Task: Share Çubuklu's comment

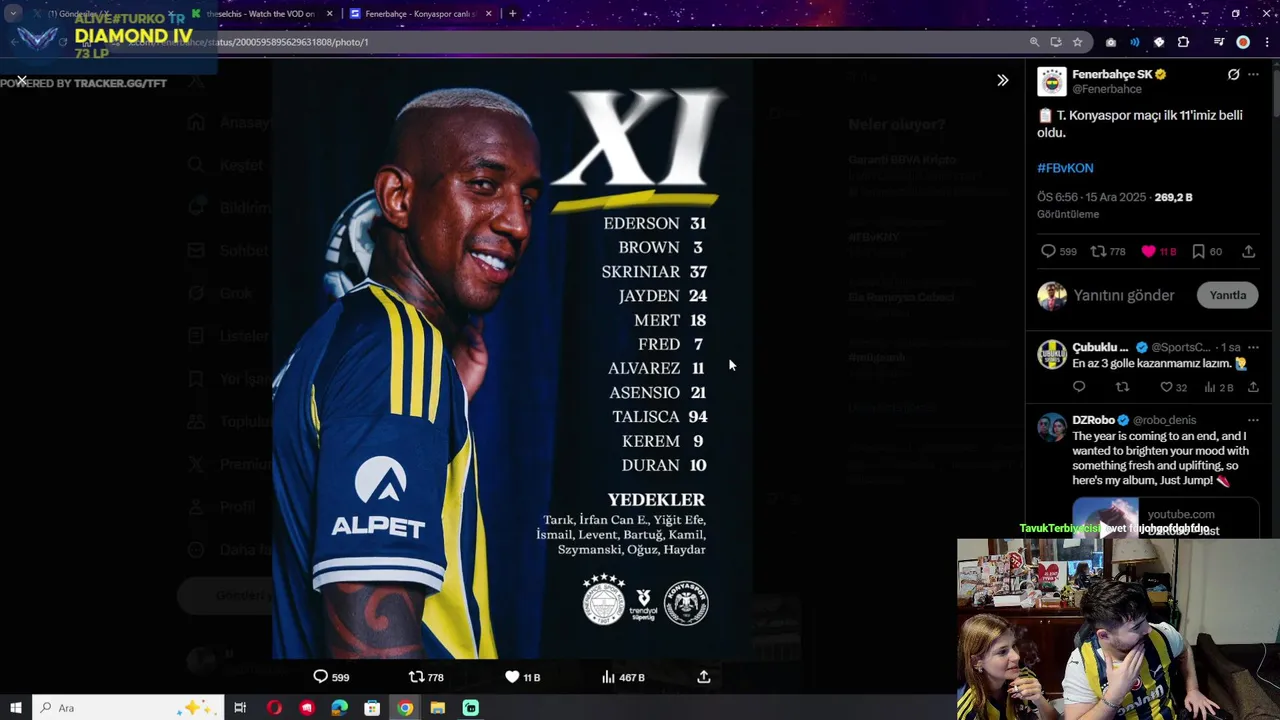Action: click(x=1253, y=387)
